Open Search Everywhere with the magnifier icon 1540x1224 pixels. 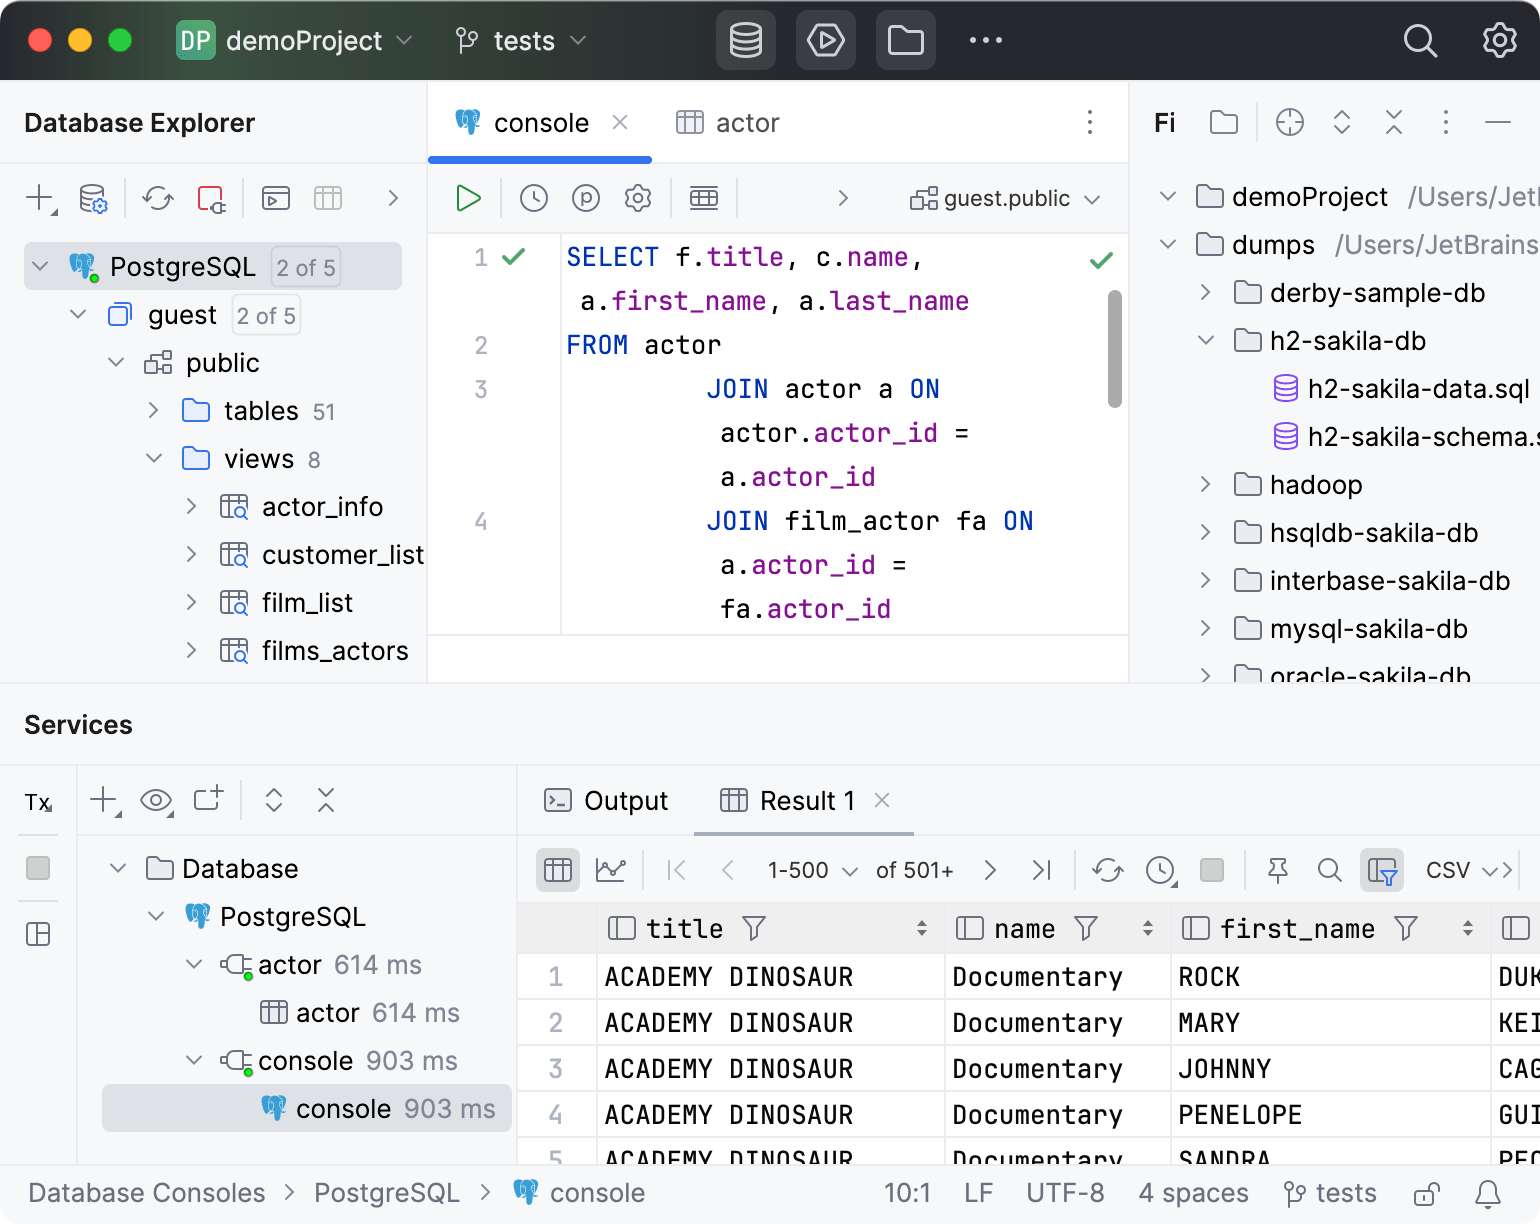(x=1420, y=41)
